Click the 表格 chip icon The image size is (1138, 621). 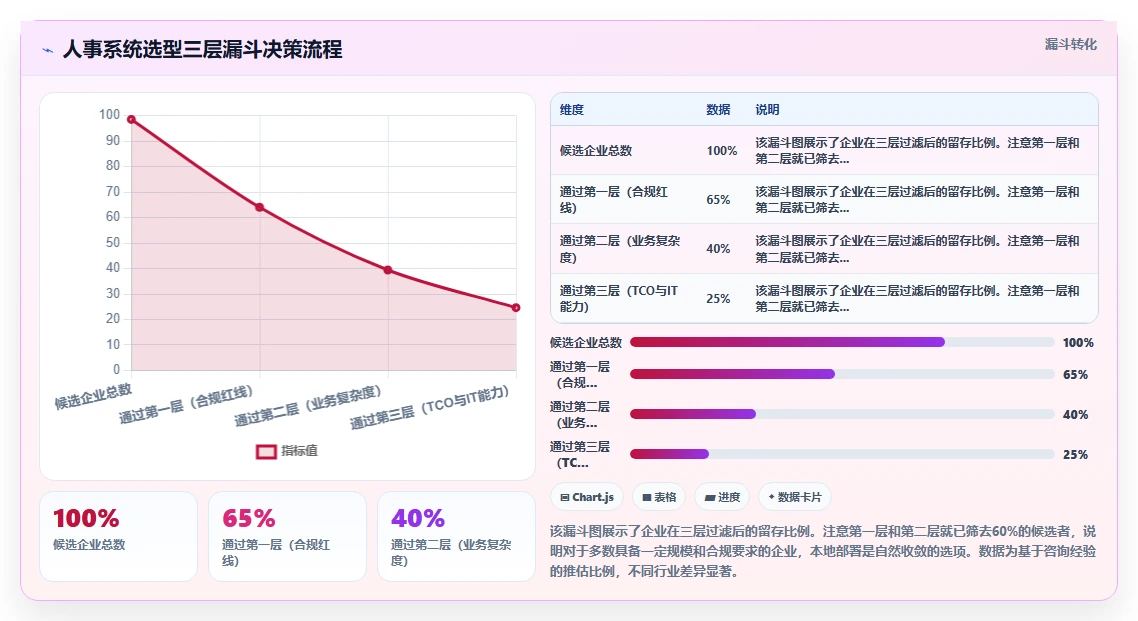pos(647,498)
